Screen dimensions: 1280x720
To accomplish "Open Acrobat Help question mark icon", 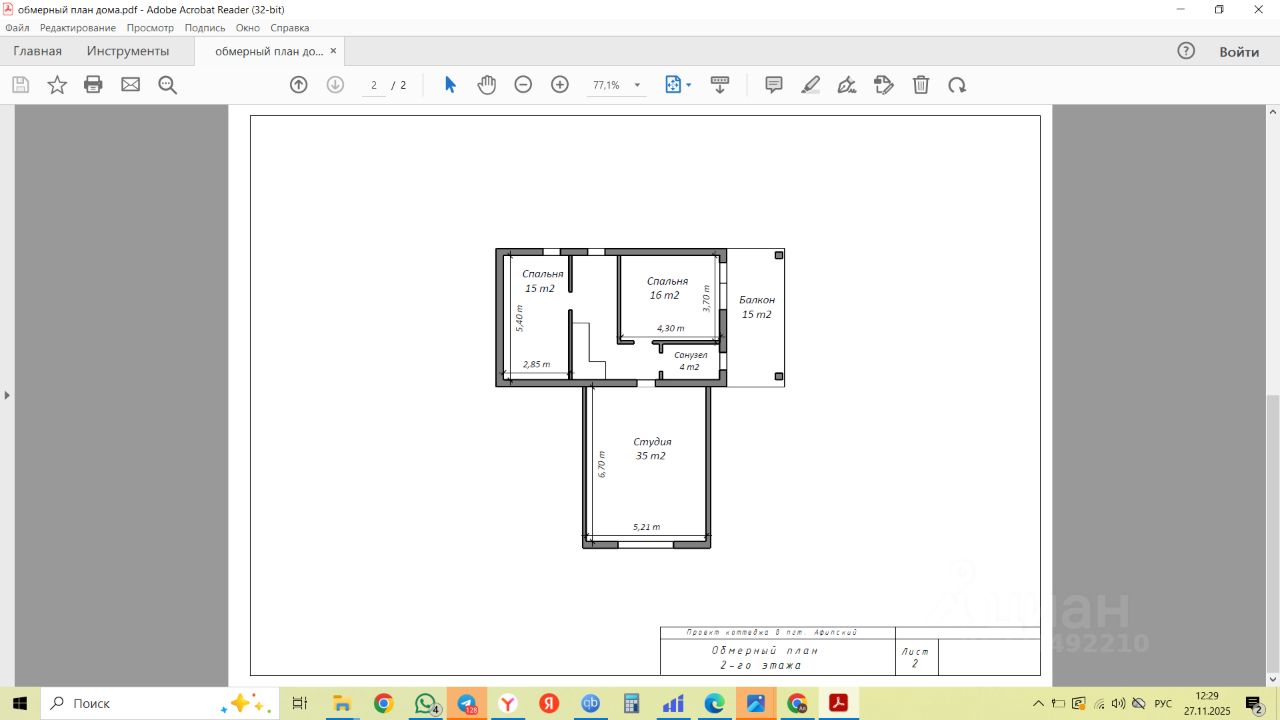I will coord(1186,51).
